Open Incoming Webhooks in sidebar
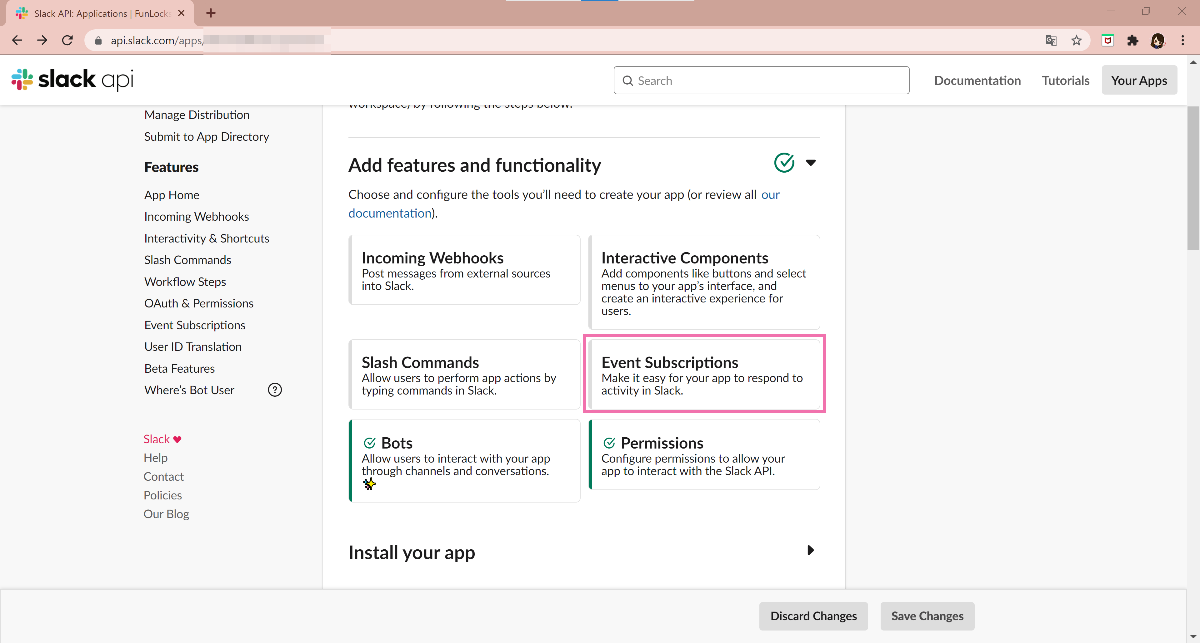The width and height of the screenshot is (1200, 643). coord(196,217)
